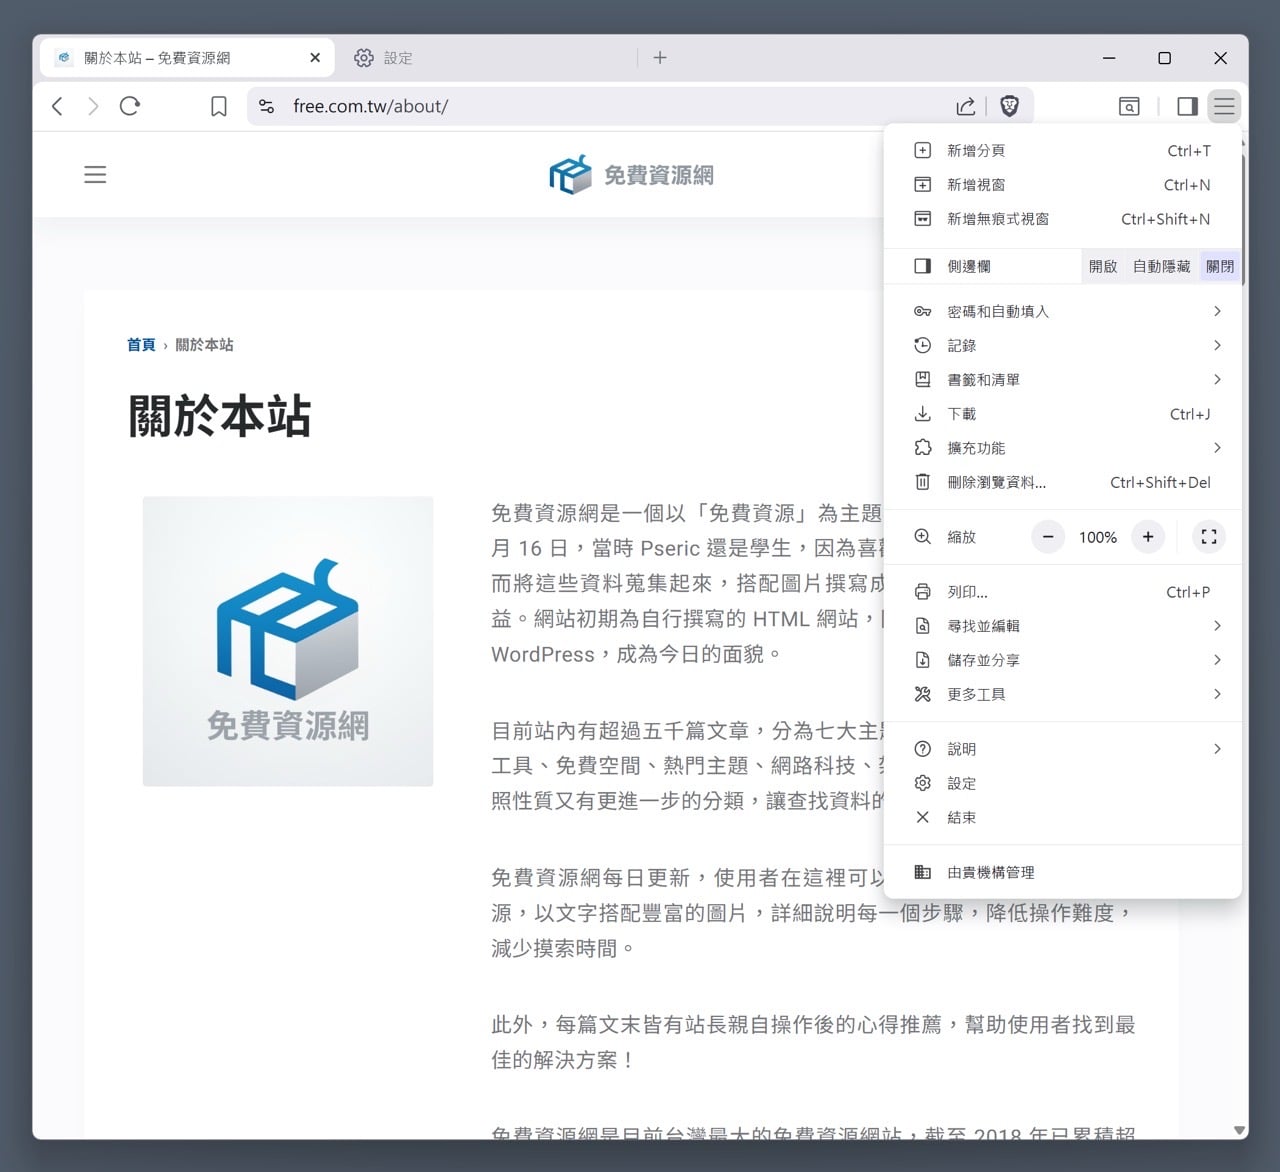
Task: Set sidebar to 開啟 (on)
Action: pos(1102,266)
